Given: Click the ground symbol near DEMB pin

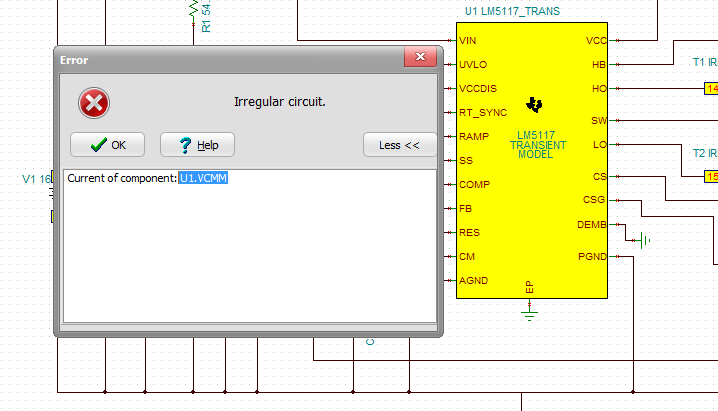Looking at the screenshot, I should coord(644,240).
